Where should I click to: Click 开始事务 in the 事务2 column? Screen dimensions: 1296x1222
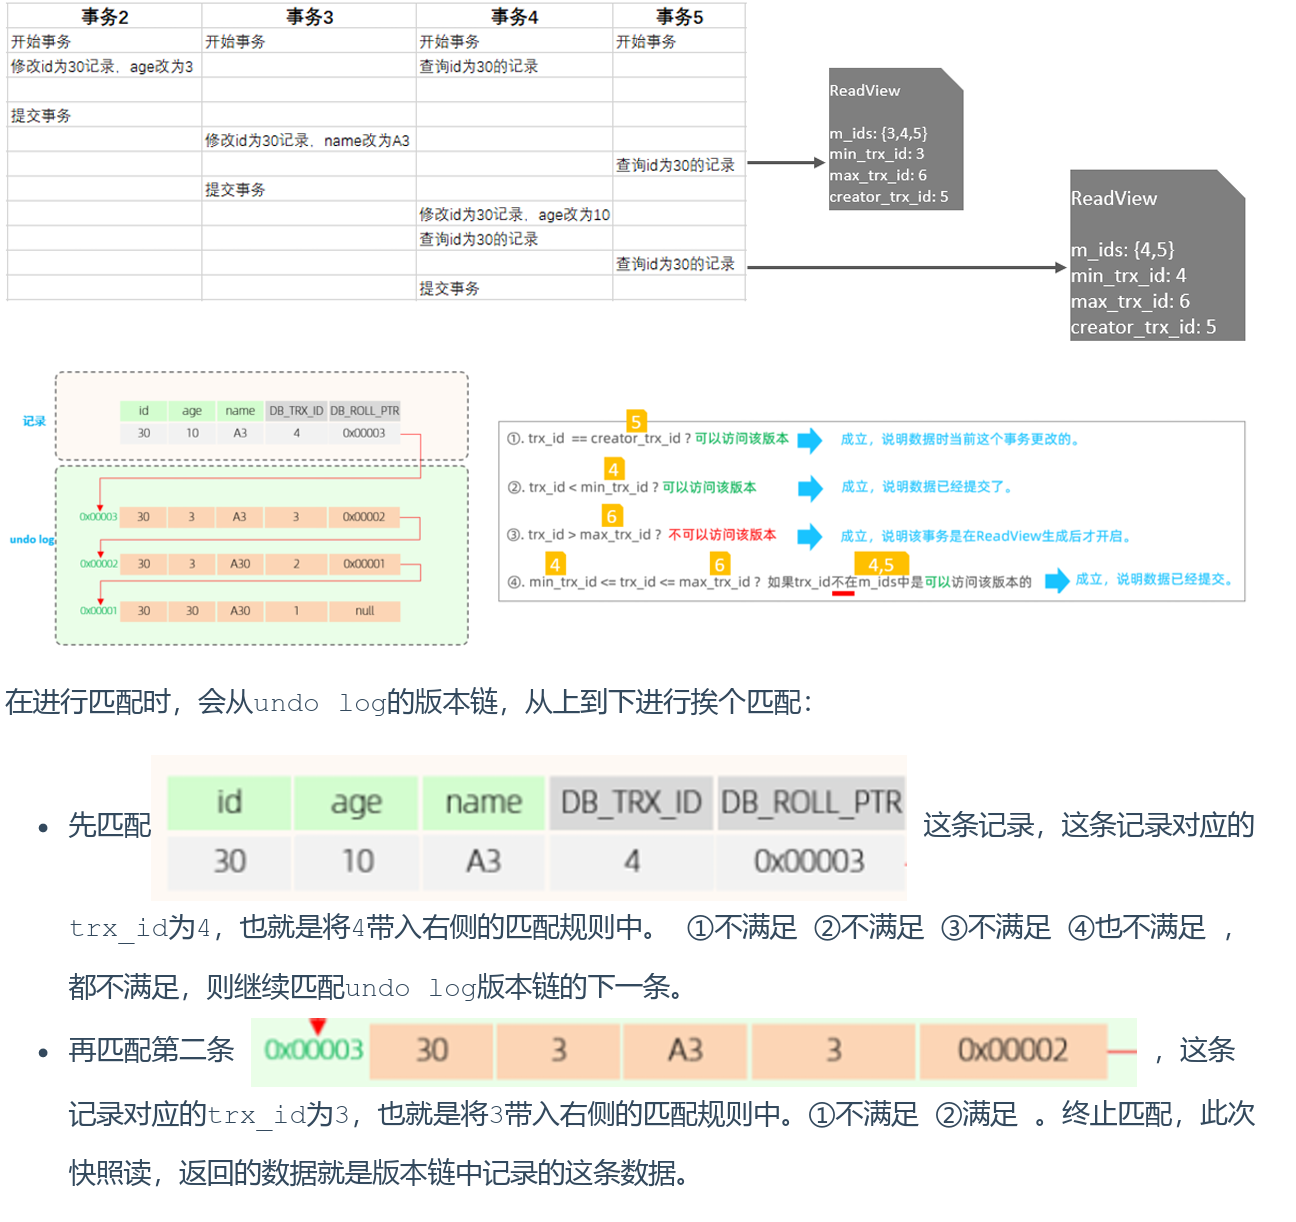(41, 41)
